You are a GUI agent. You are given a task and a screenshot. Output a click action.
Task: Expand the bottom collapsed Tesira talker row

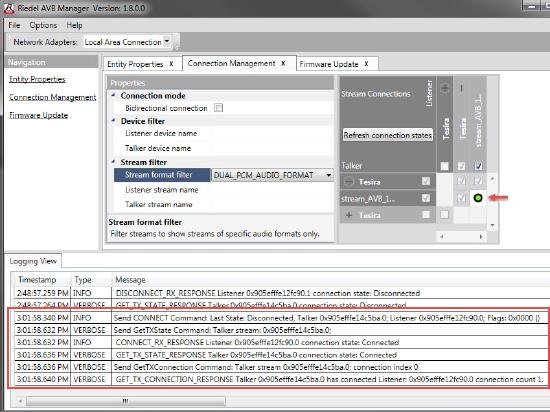coord(349,215)
